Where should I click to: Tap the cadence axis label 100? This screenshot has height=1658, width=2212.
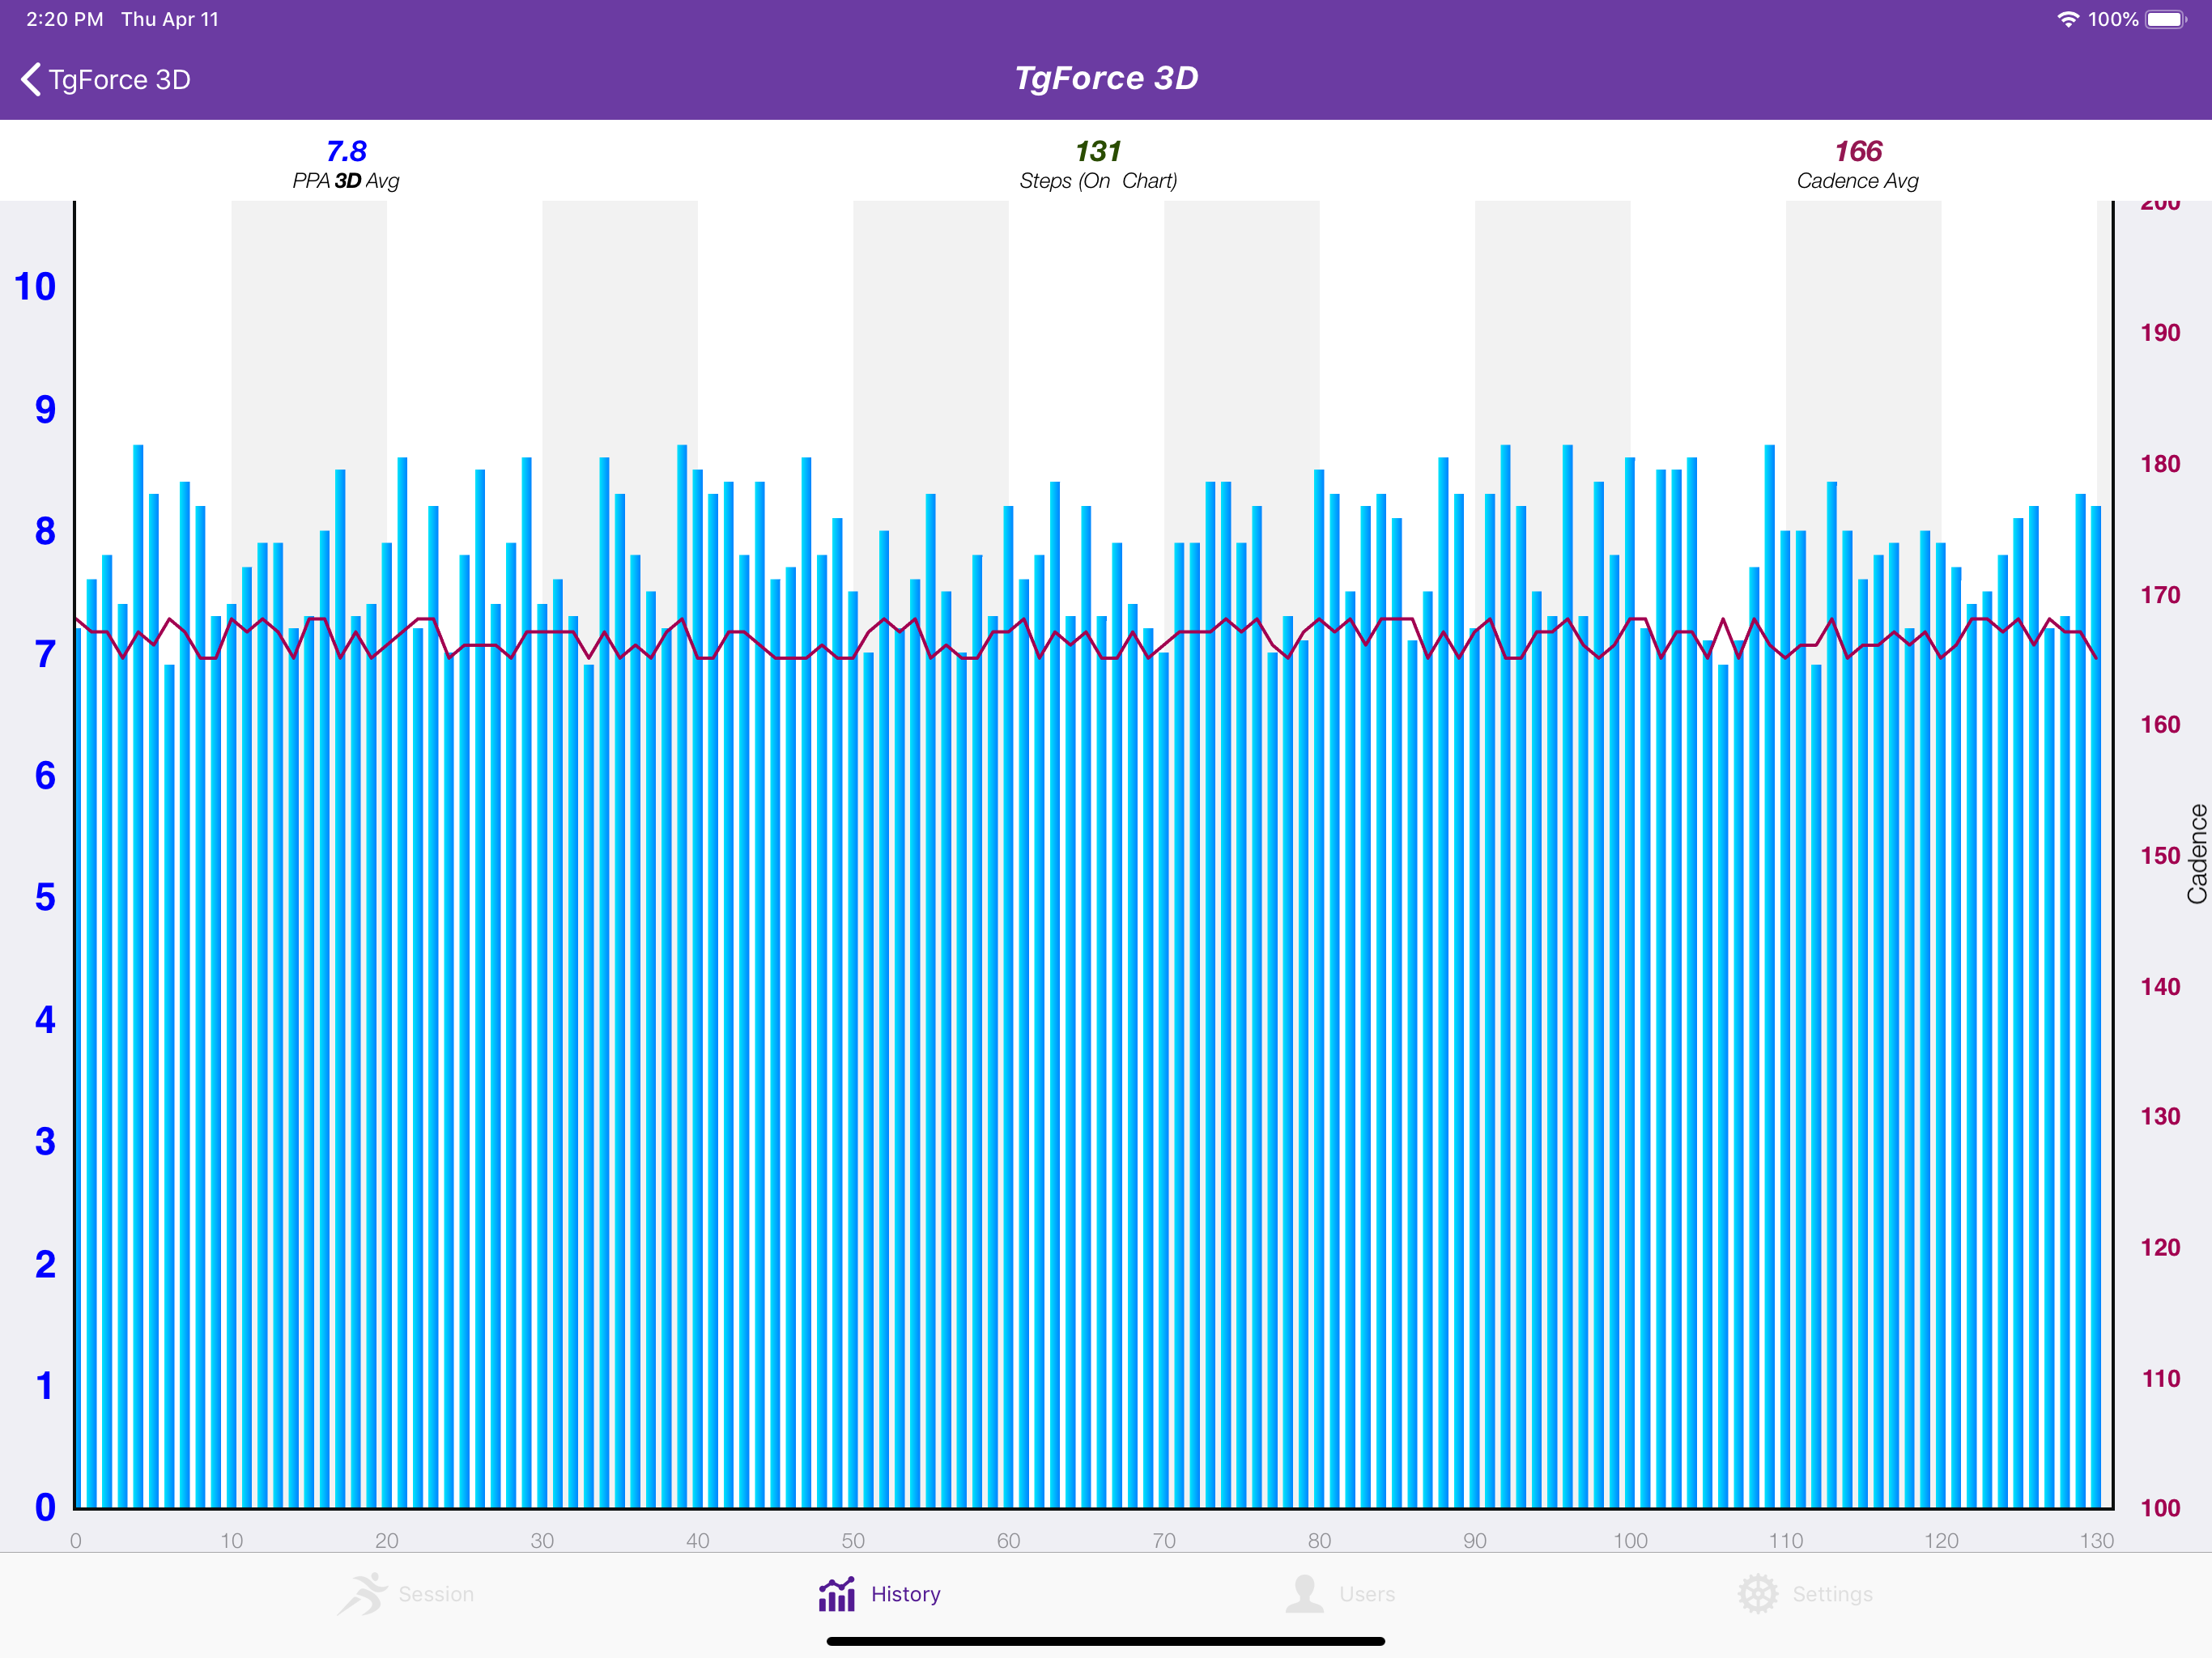(2160, 1509)
